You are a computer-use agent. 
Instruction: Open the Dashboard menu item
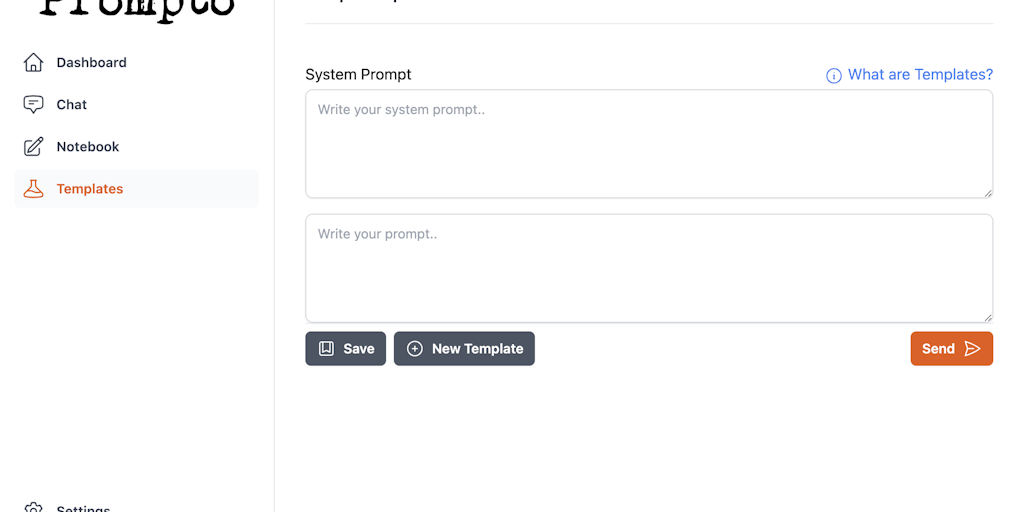[x=91, y=62]
